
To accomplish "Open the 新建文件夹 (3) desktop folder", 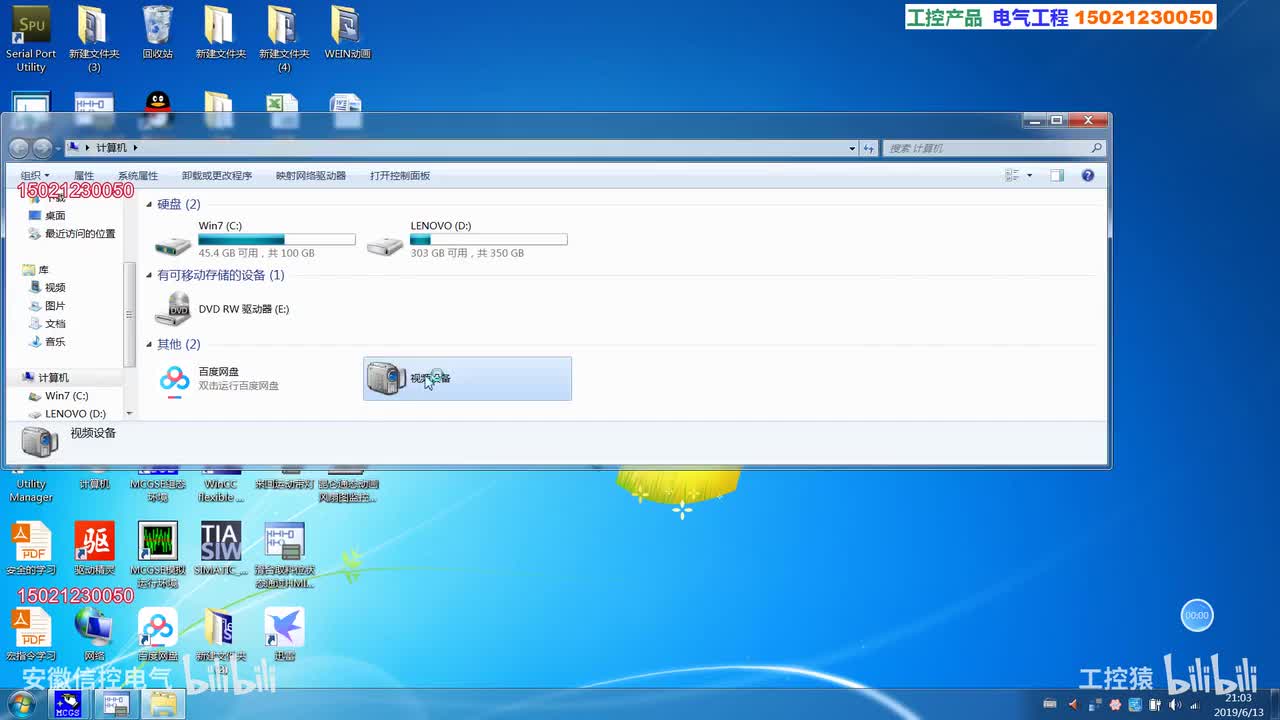I will click(94, 40).
